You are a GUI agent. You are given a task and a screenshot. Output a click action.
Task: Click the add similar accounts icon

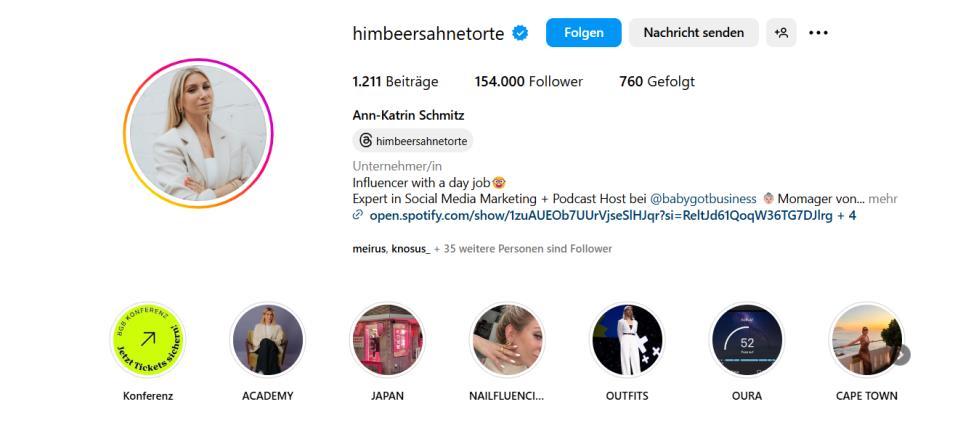coord(781,33)
